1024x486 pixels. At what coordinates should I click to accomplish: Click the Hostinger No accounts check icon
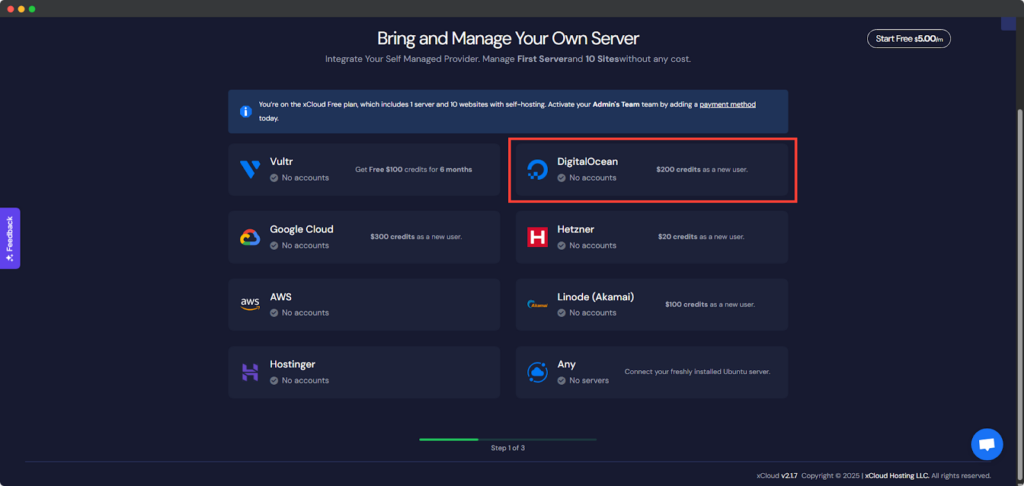click(x=274, y=380)
